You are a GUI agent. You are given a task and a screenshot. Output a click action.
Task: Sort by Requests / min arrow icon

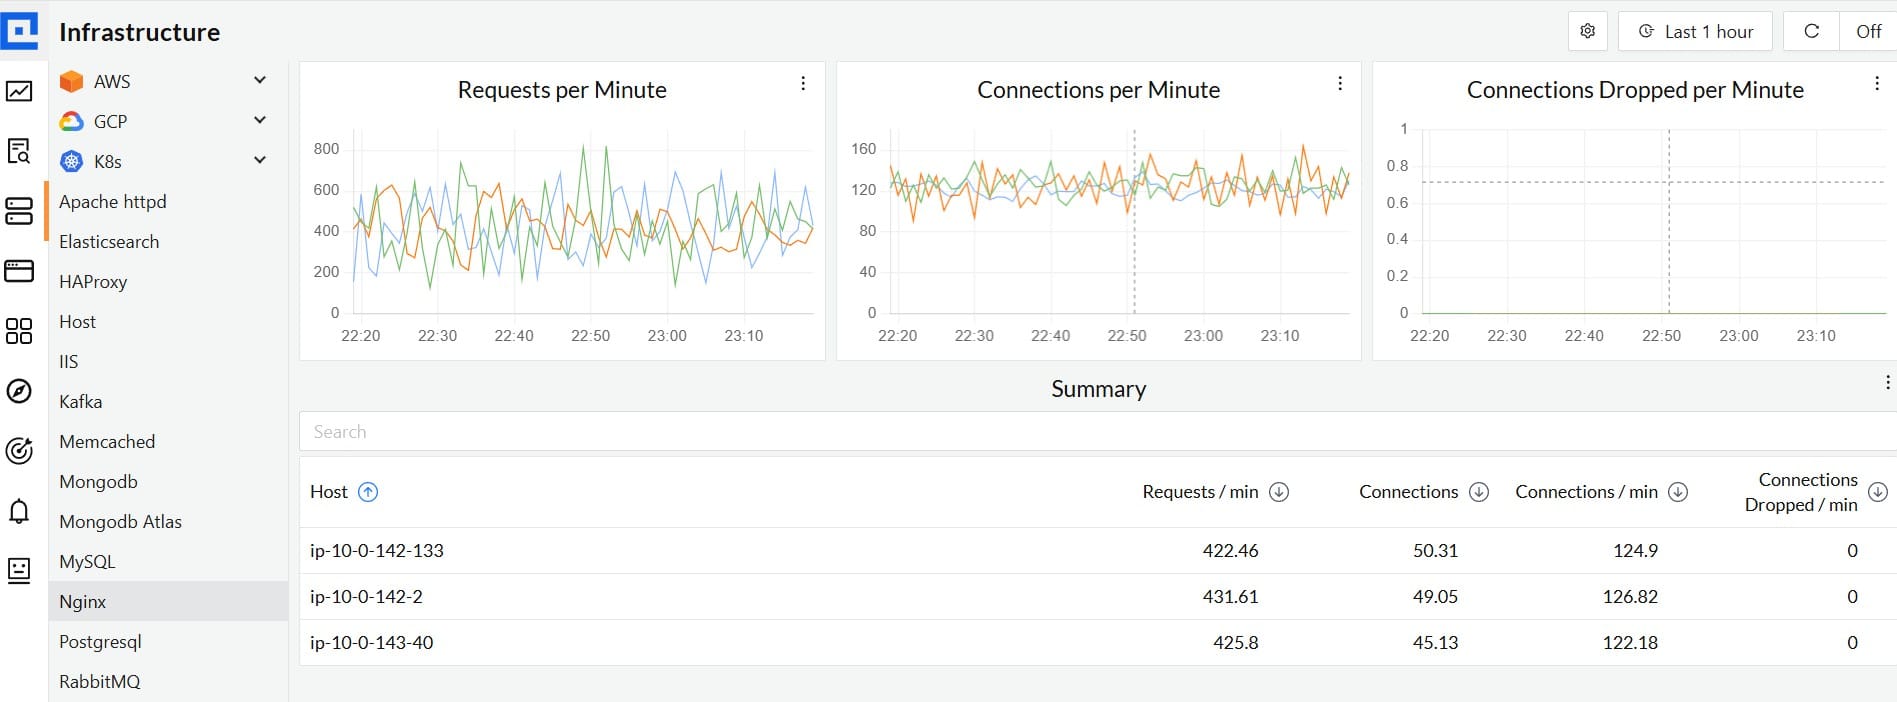tap(1279, 492)
